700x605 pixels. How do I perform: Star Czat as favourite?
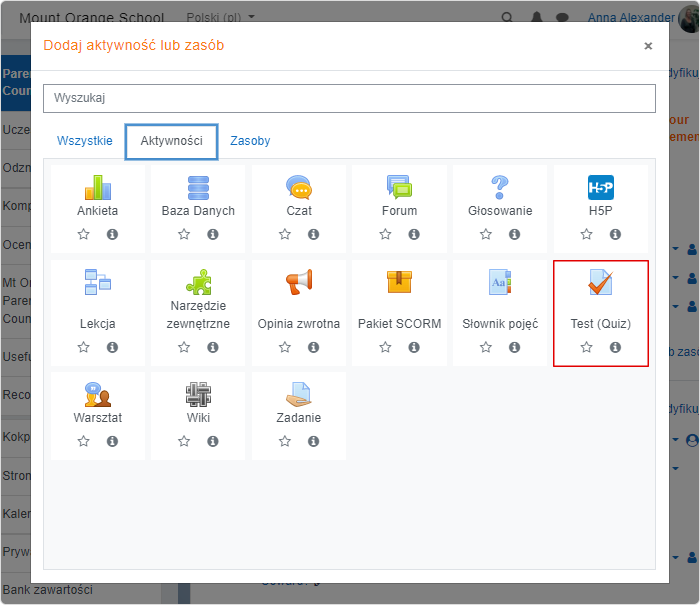tap(285, 234)
